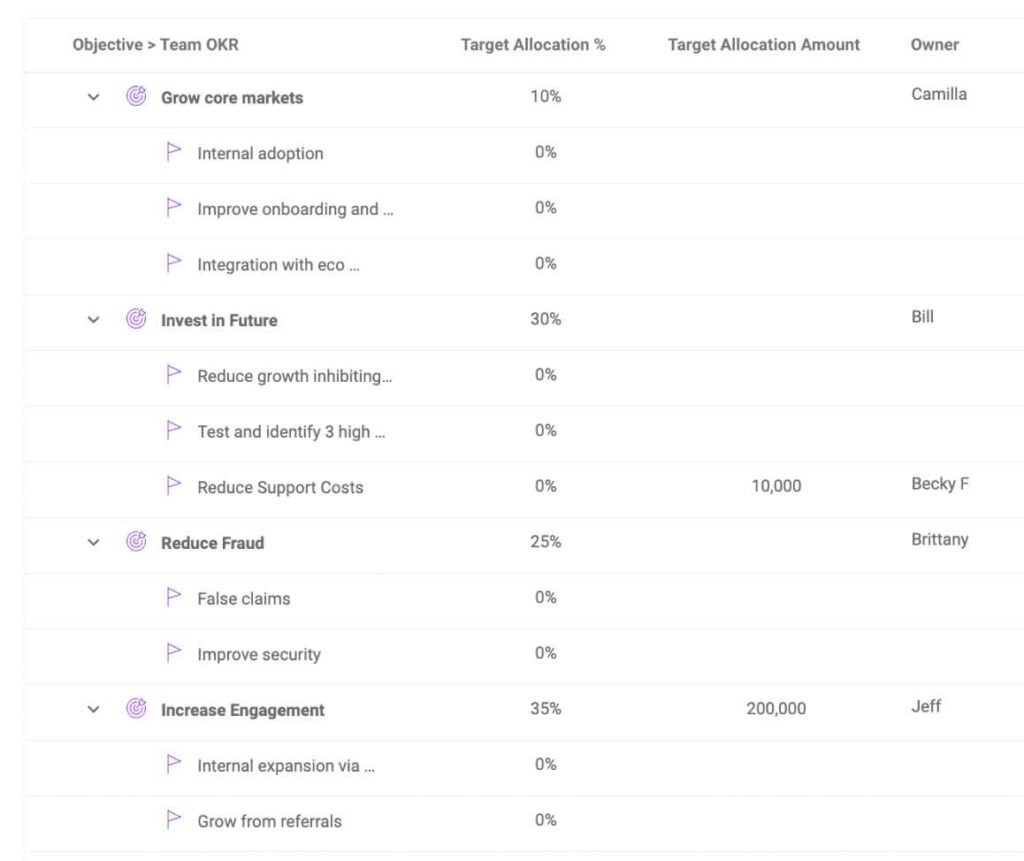Edit the 35% allocation for Increase Engagement
Screen dimensions: 1024x861
(x=545, y=709)
